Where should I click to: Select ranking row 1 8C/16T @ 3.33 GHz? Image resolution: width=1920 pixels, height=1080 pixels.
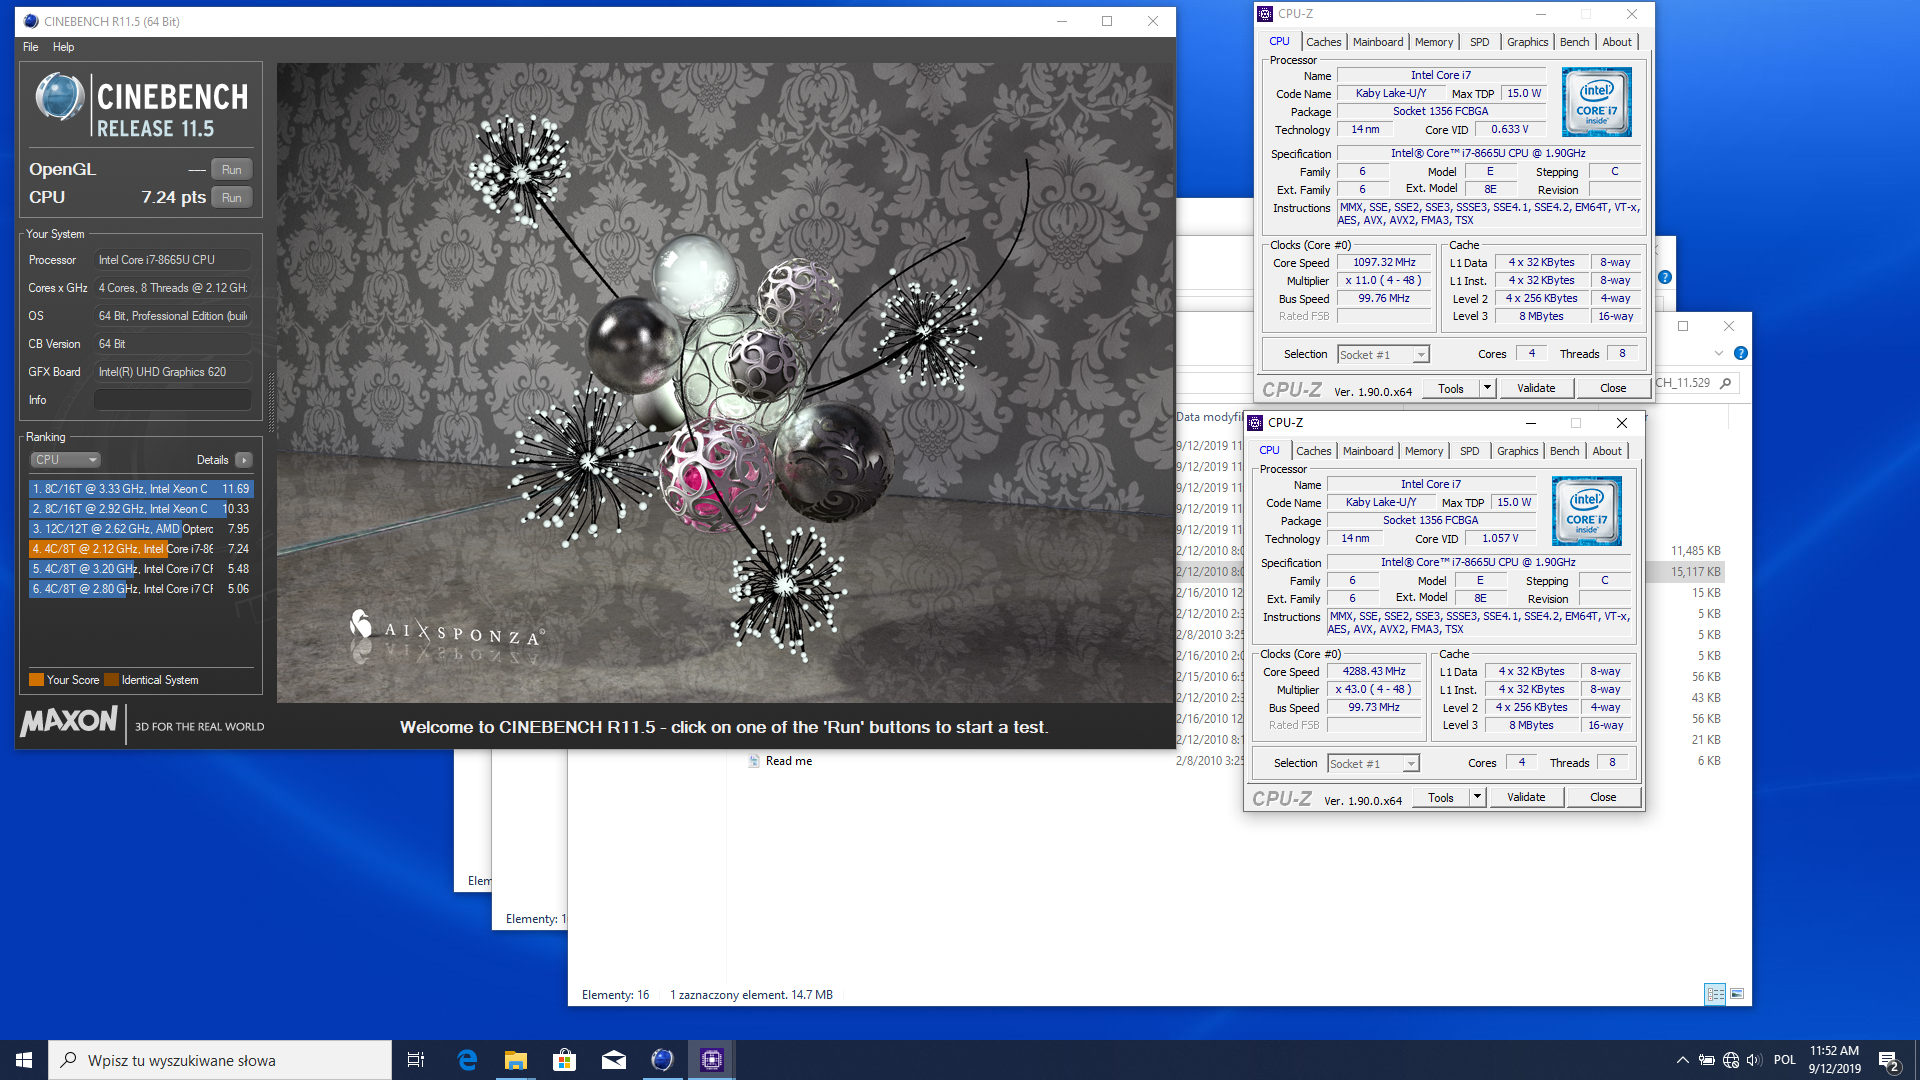point(141,489)
